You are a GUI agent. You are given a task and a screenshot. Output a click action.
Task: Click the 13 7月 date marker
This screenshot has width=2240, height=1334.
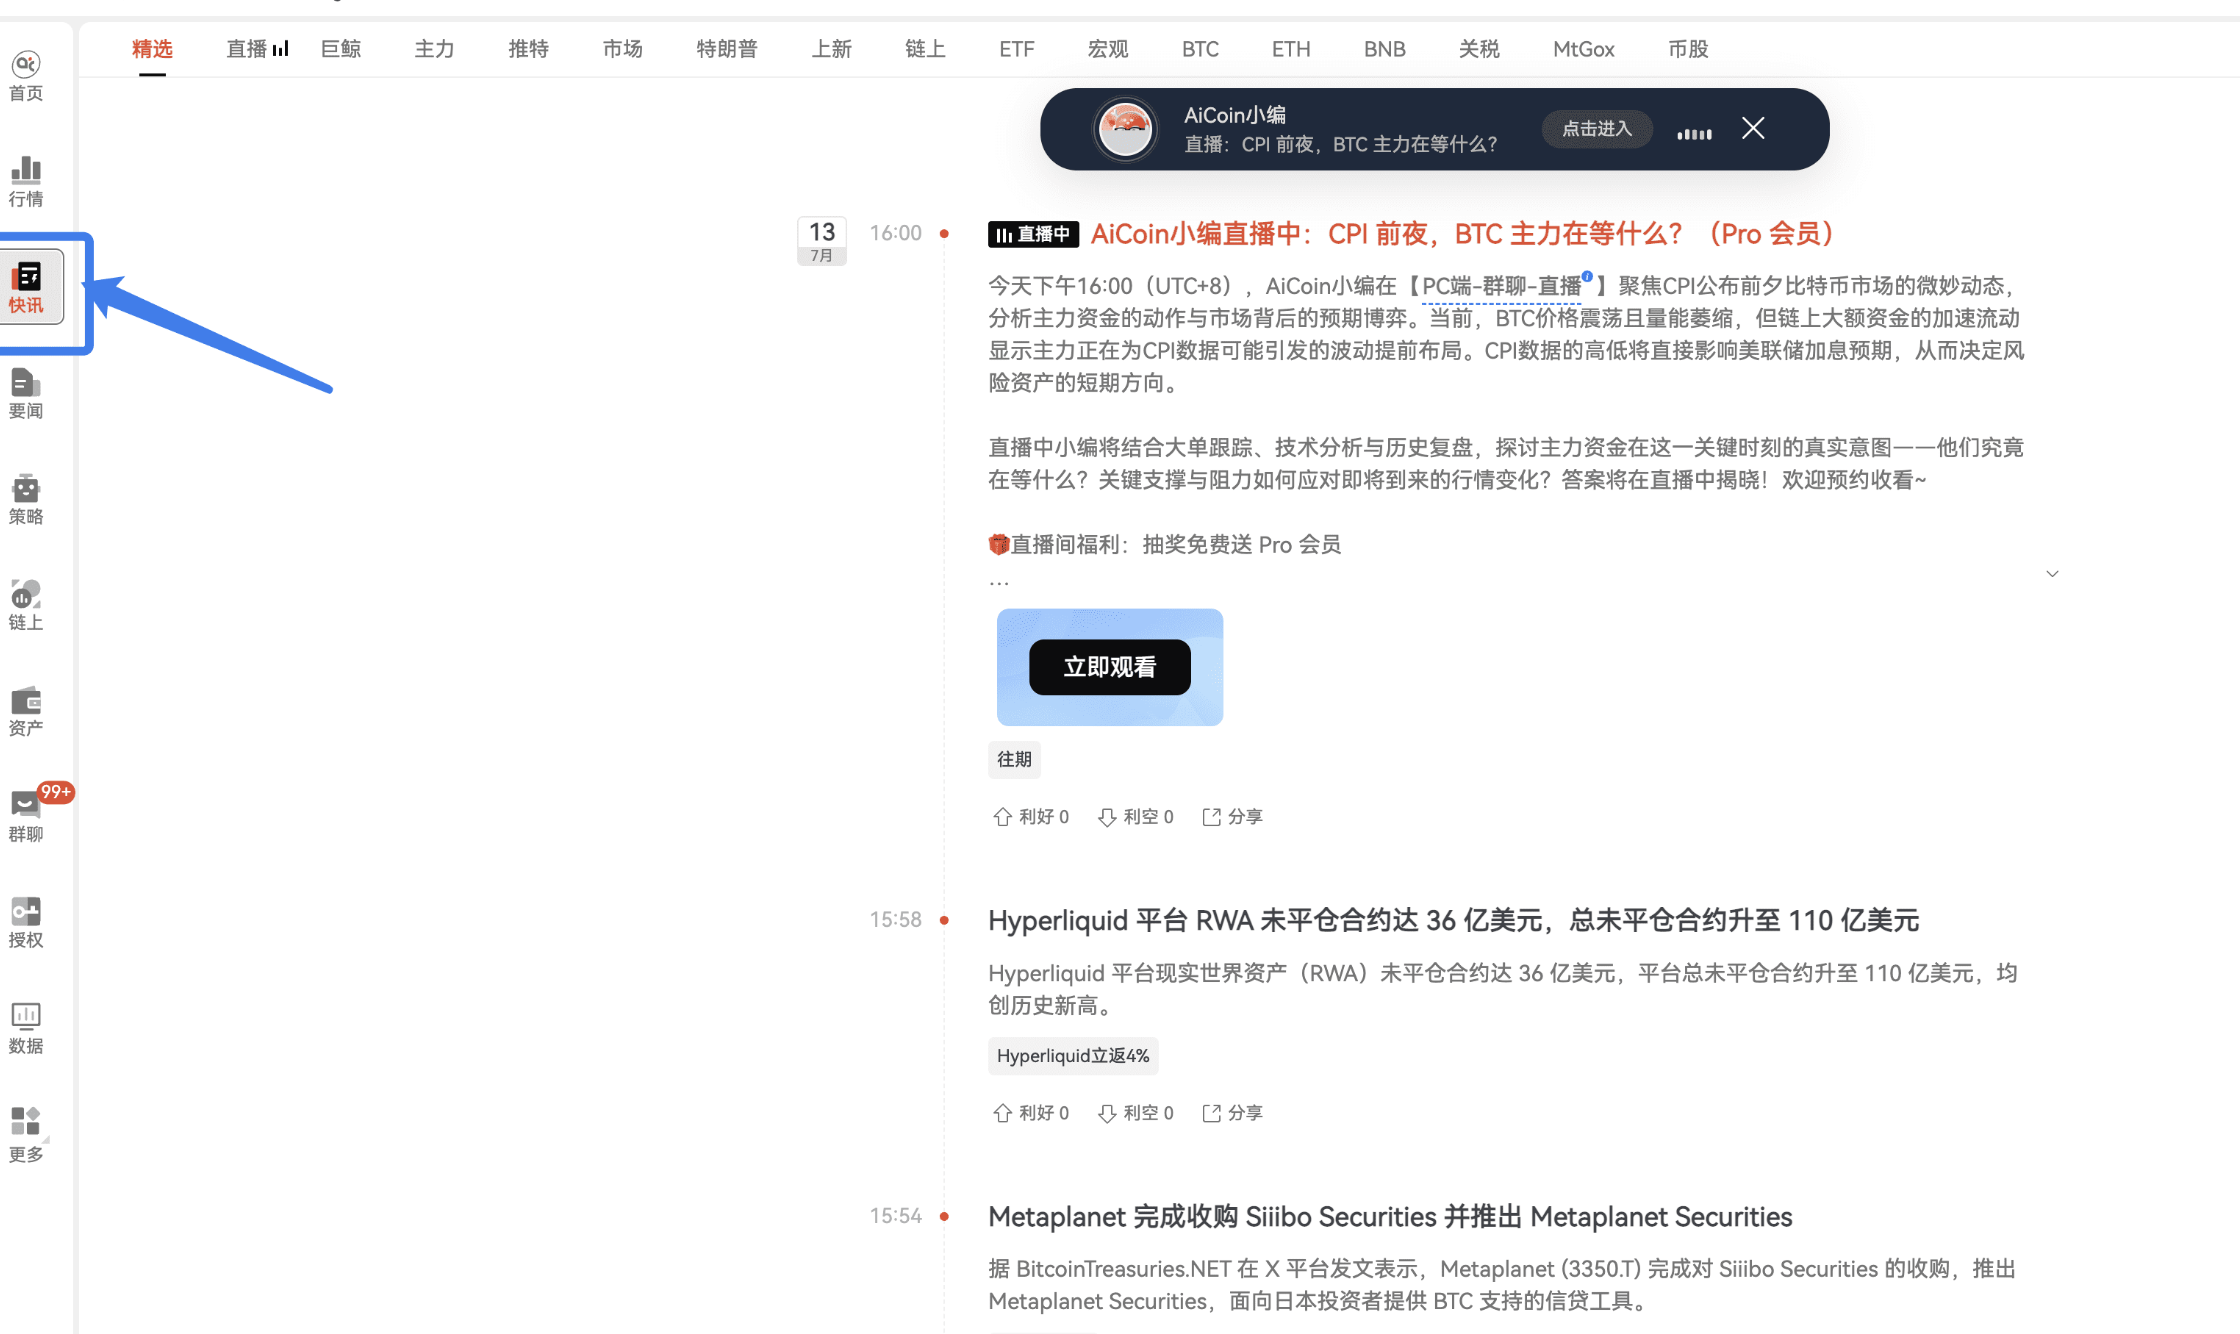tap(822, 241)
